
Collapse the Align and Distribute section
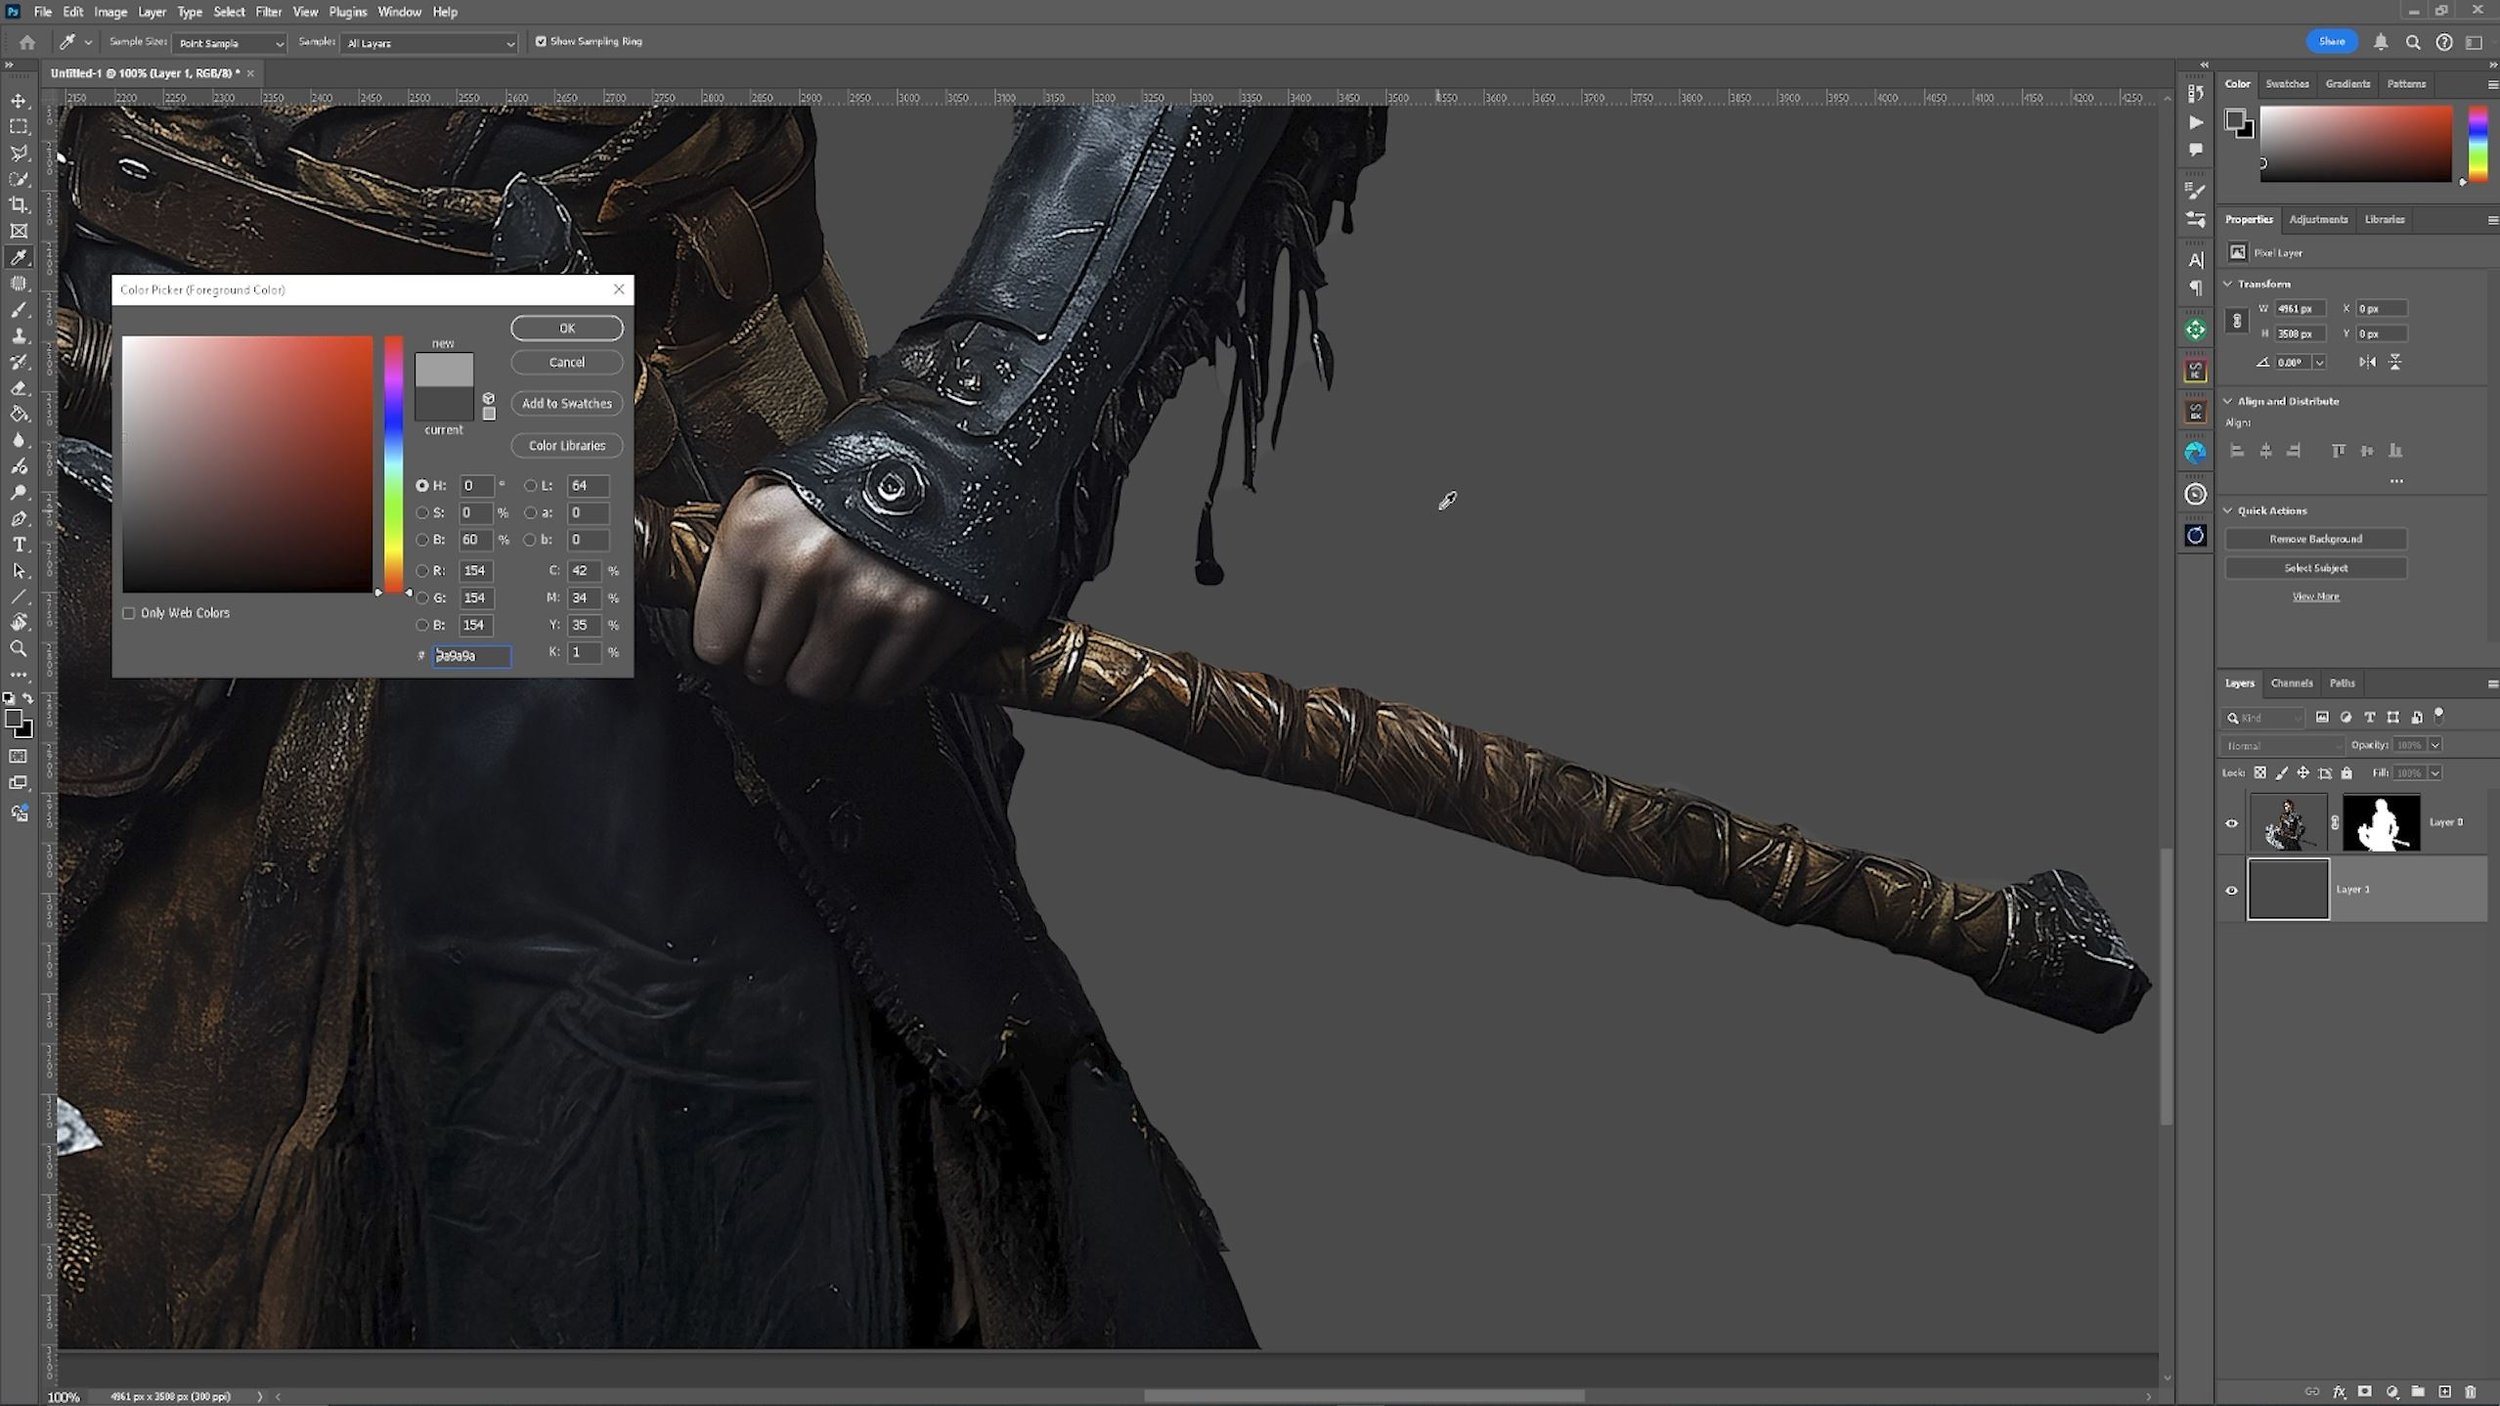pos(2228,401)
